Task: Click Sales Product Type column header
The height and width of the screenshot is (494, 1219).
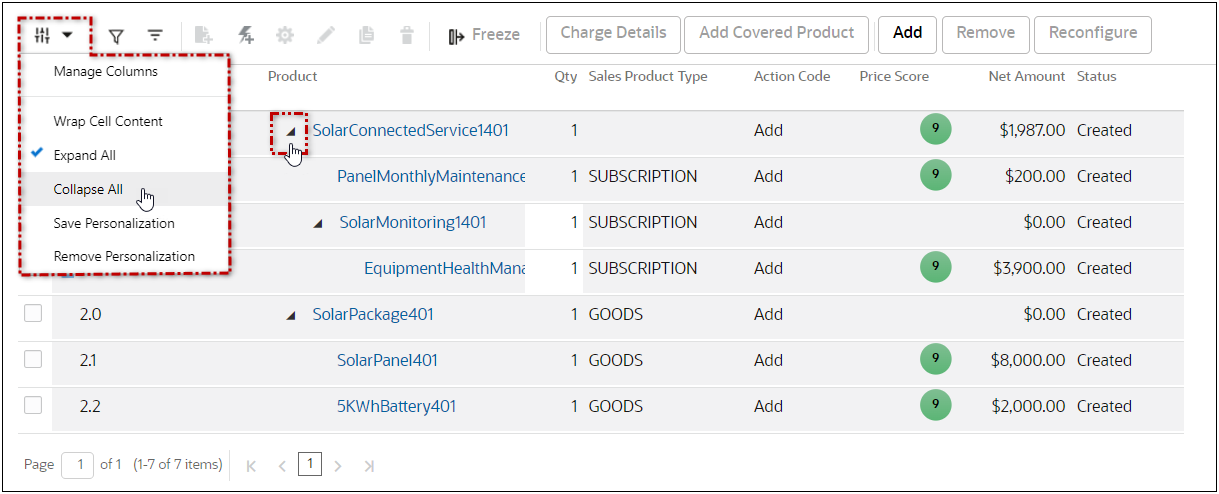Action: coord(648,76)
